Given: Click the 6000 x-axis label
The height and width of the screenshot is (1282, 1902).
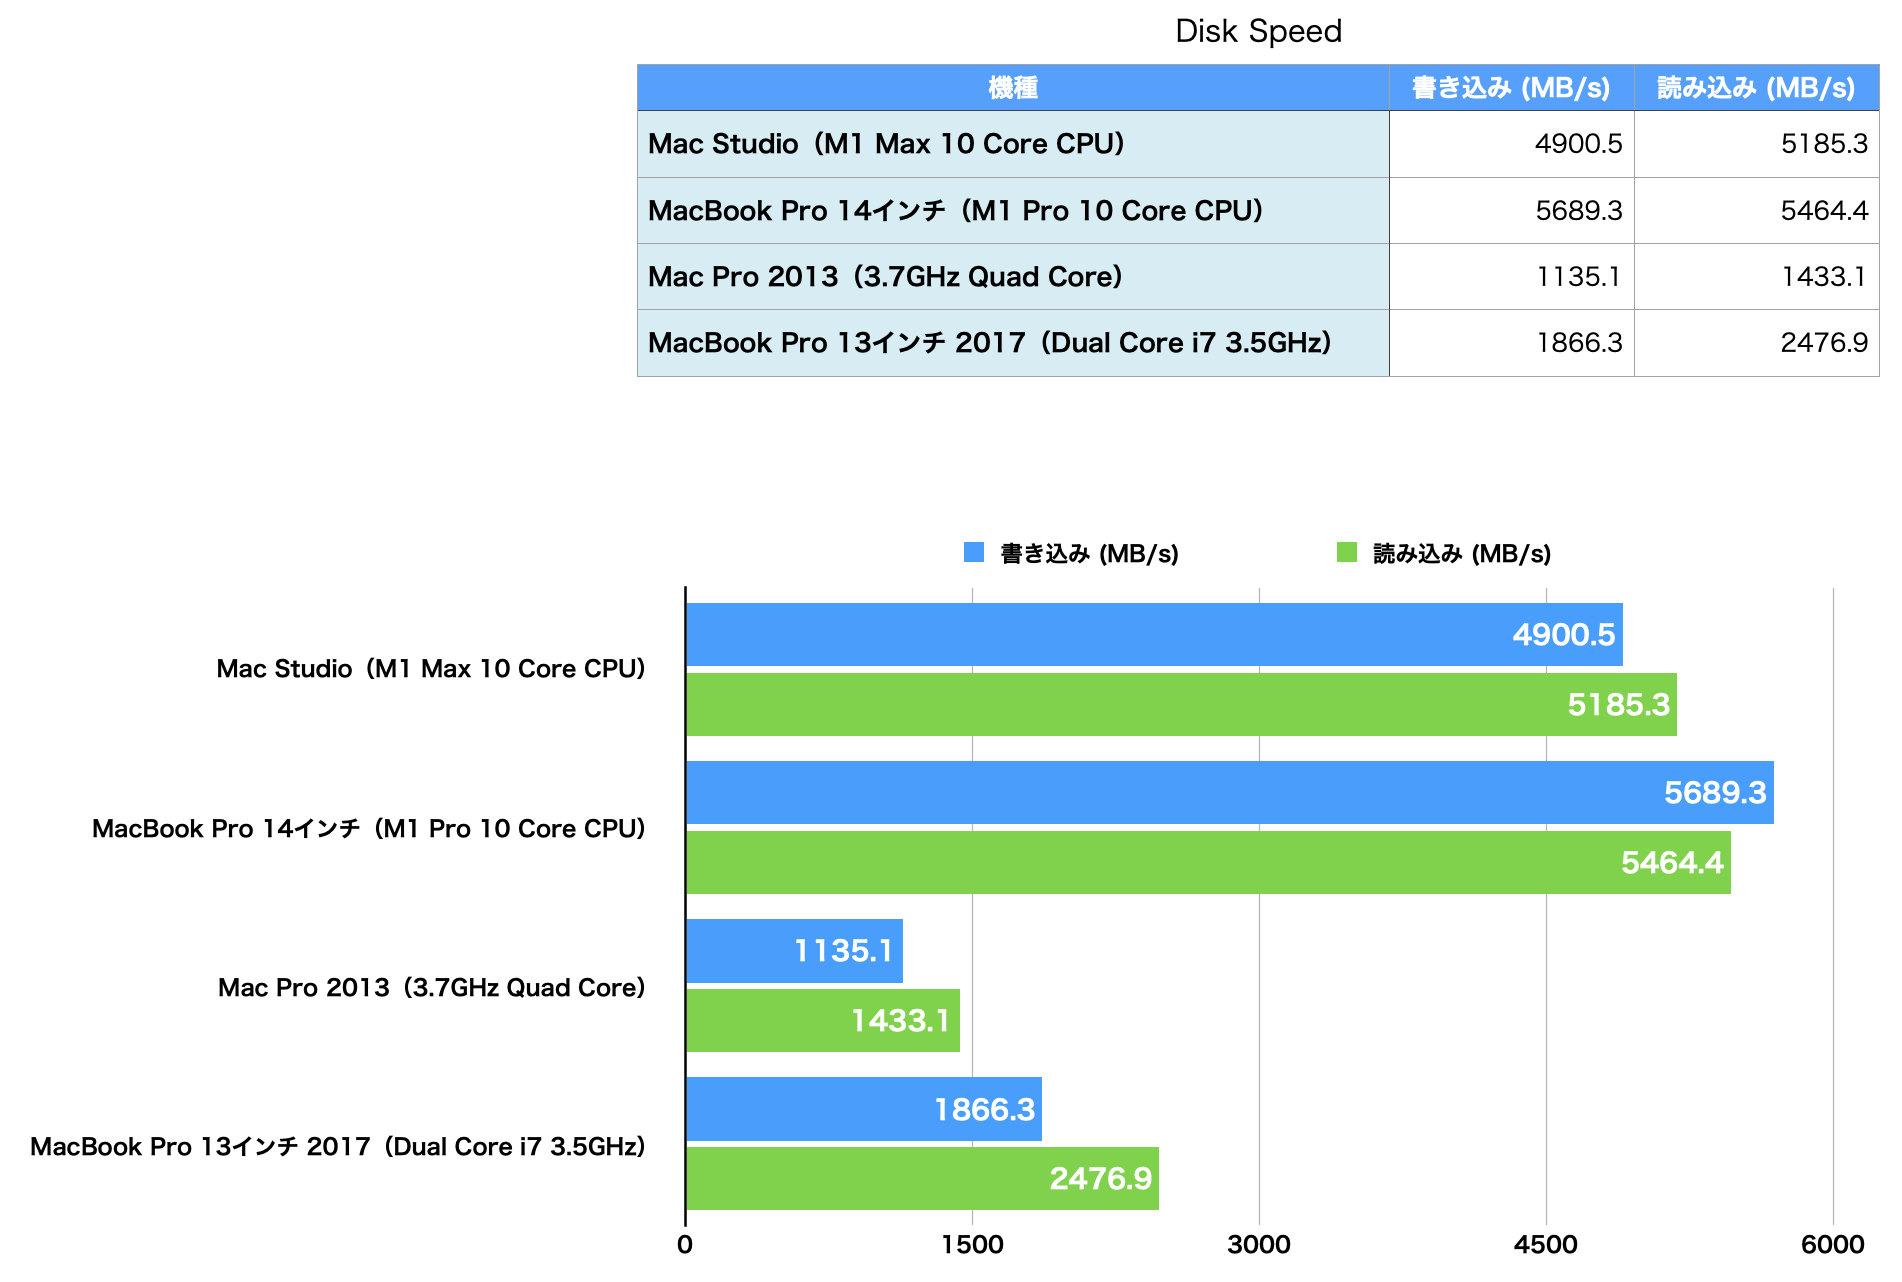Looking at the screenshot, I should [1832, 1245].
